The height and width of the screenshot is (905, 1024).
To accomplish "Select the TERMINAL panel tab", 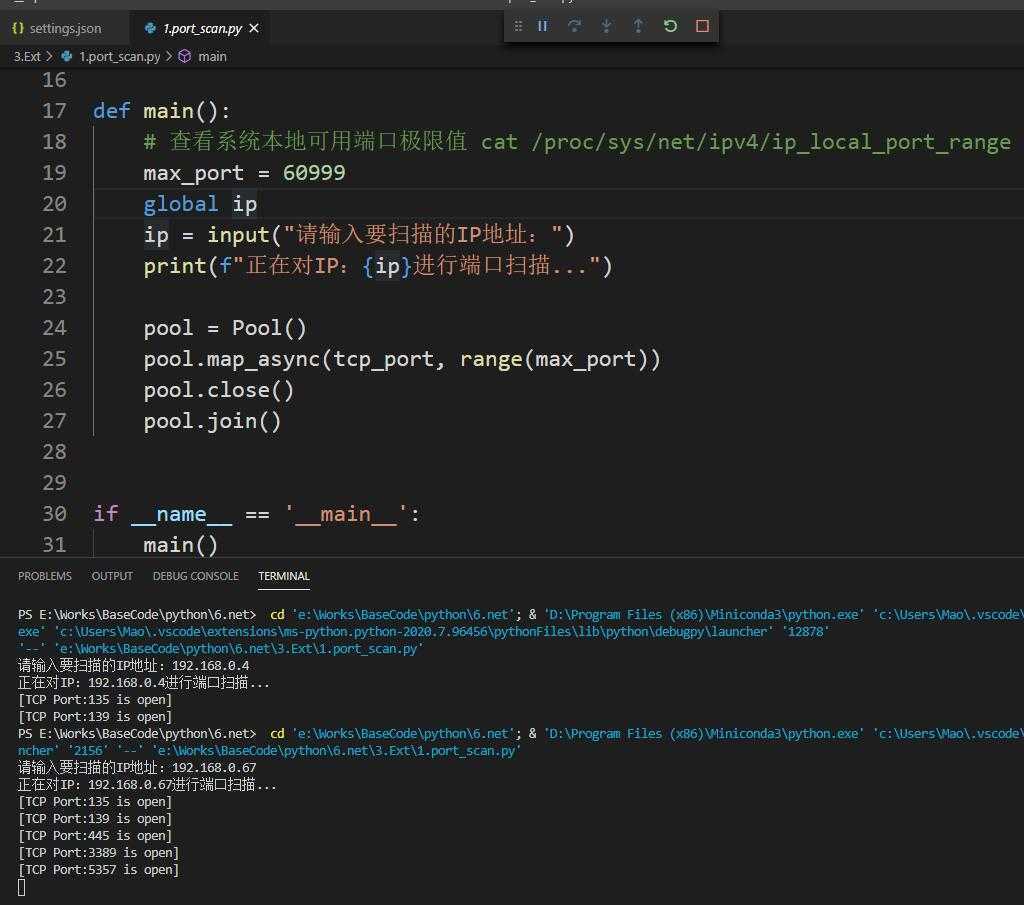I will click(283, 576).
